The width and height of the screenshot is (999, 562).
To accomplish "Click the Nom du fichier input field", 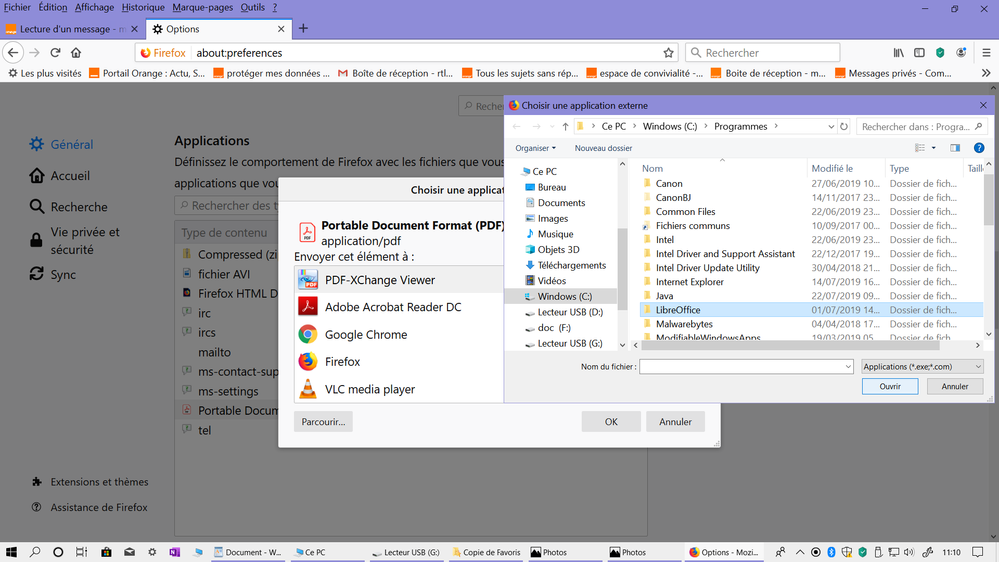I will (742, 366).
